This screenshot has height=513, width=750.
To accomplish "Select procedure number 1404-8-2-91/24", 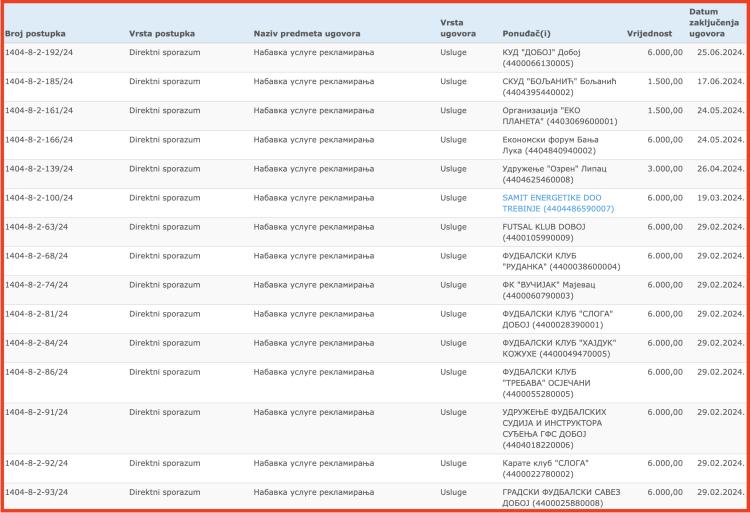I will (36, 412).
